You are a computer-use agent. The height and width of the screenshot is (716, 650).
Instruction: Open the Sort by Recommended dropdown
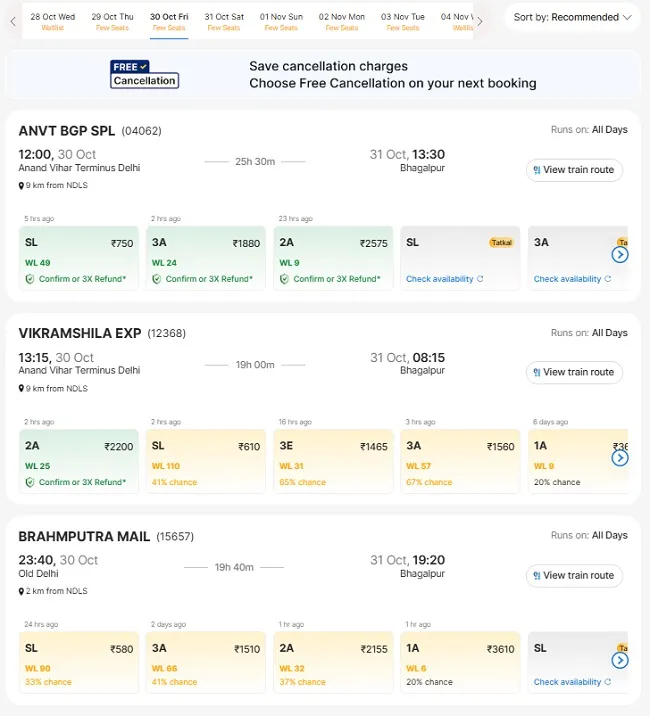572,17
